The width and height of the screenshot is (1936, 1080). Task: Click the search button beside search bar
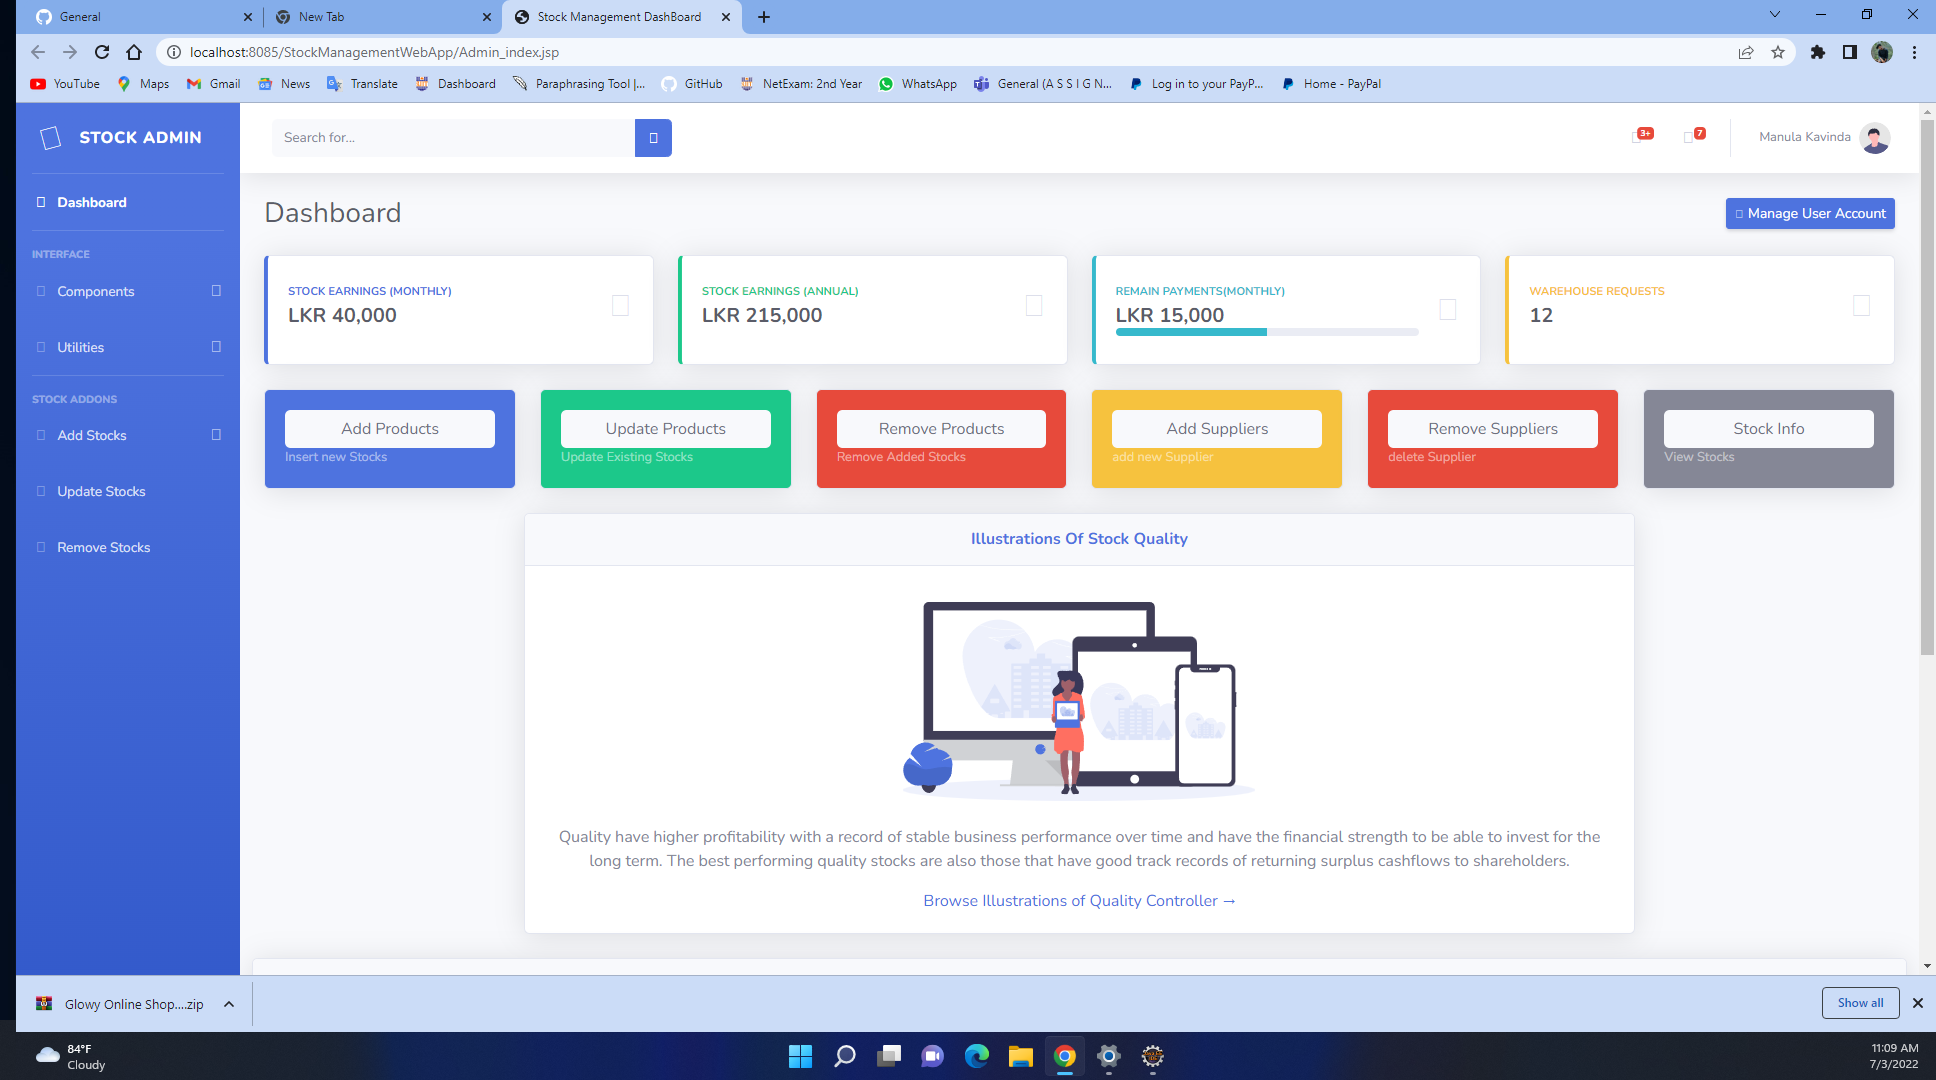tap(652, 138)
